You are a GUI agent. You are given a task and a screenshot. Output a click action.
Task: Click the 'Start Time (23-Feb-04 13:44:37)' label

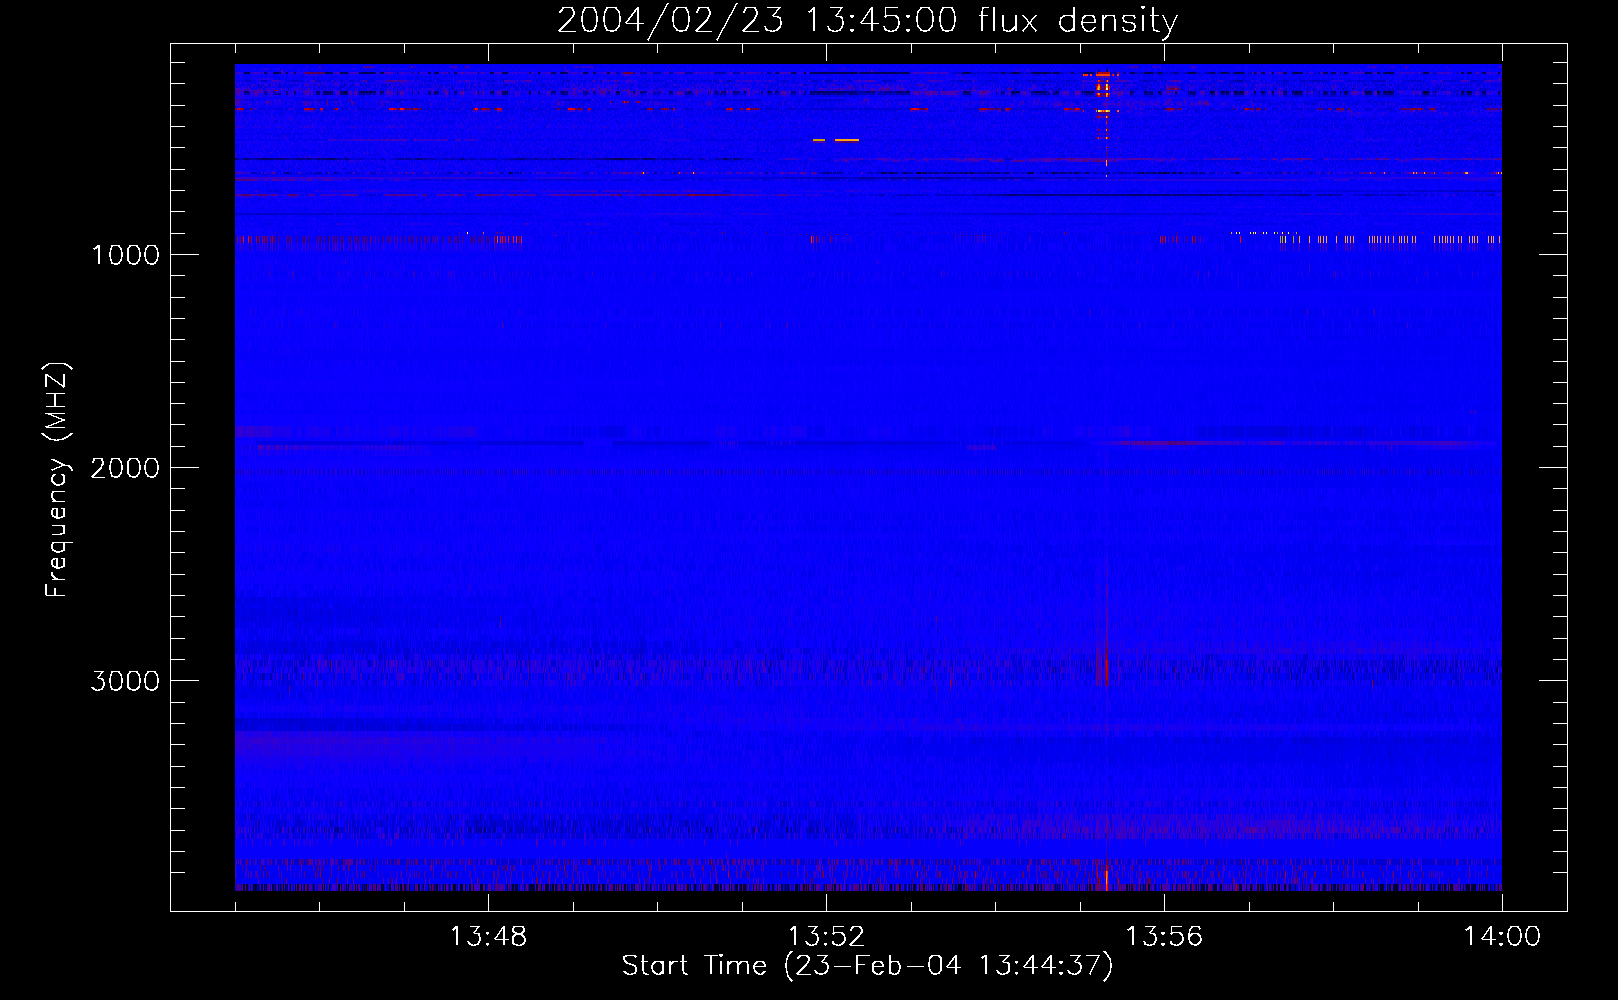click(x=867, y=966)
